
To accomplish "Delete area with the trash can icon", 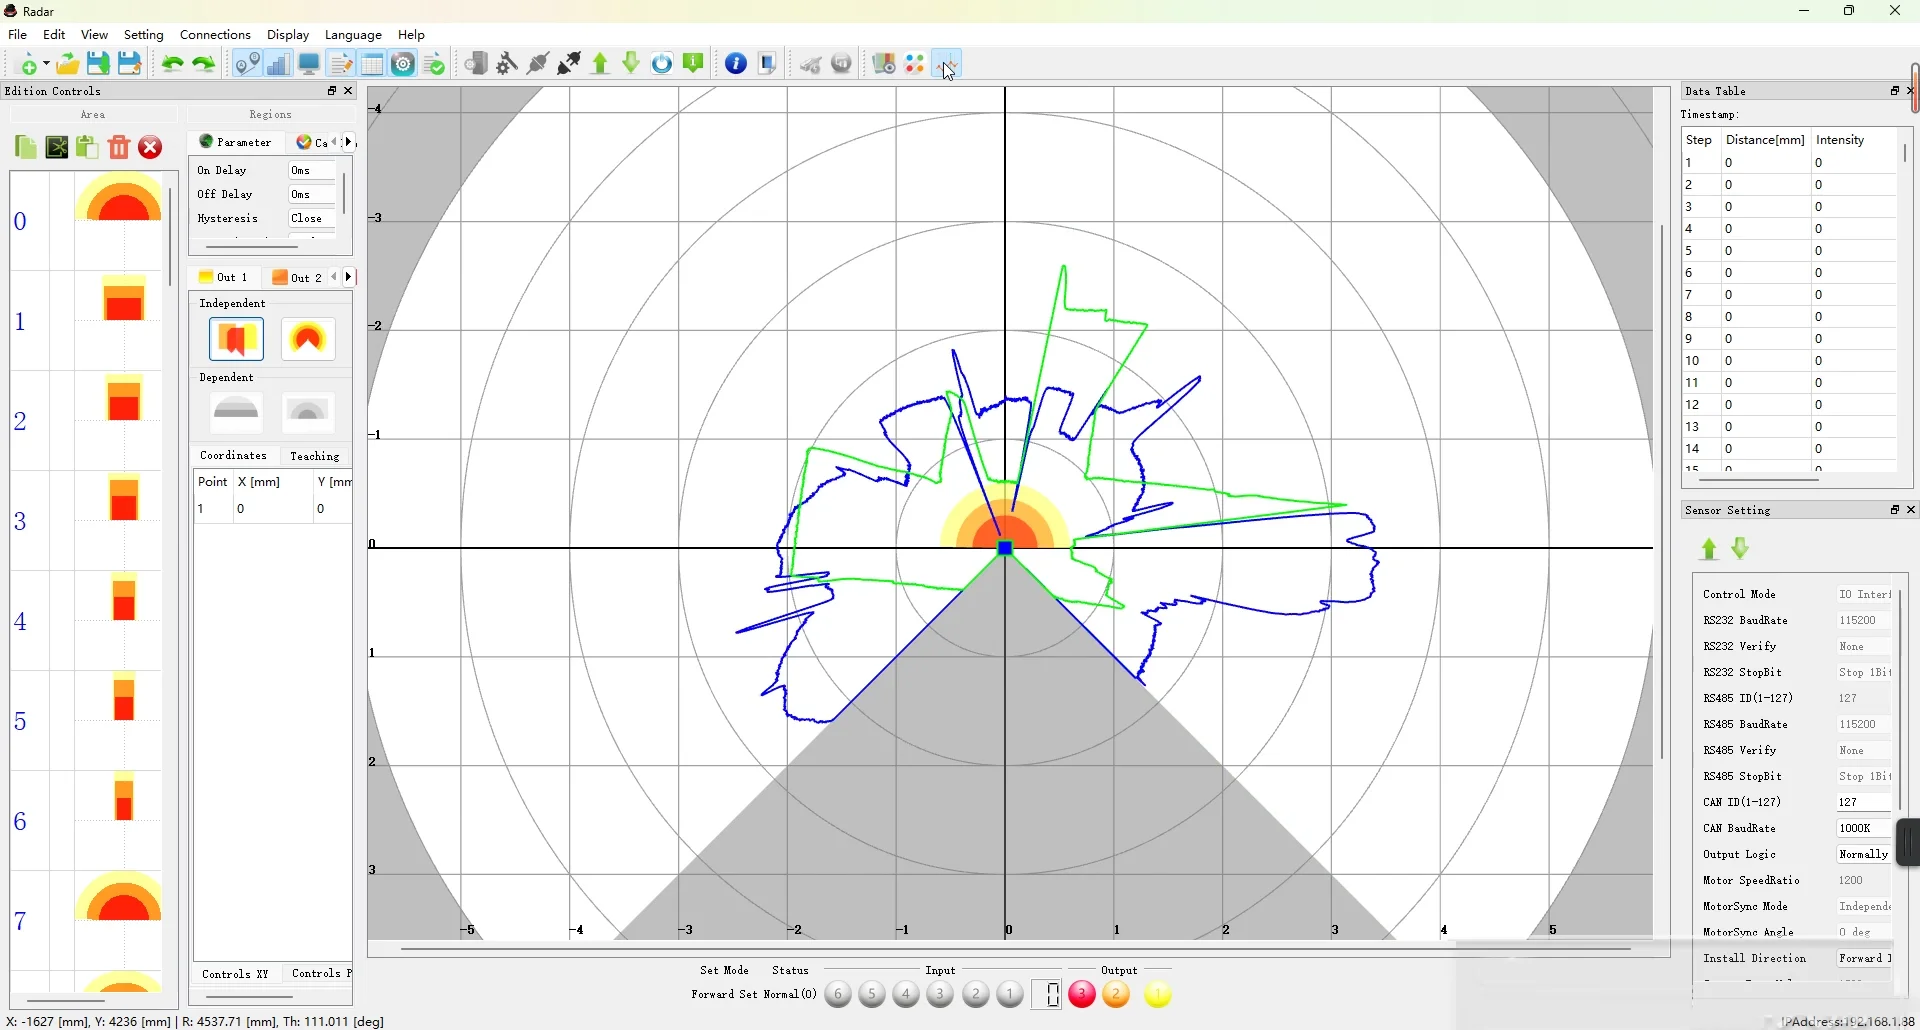I will point(119,147).
